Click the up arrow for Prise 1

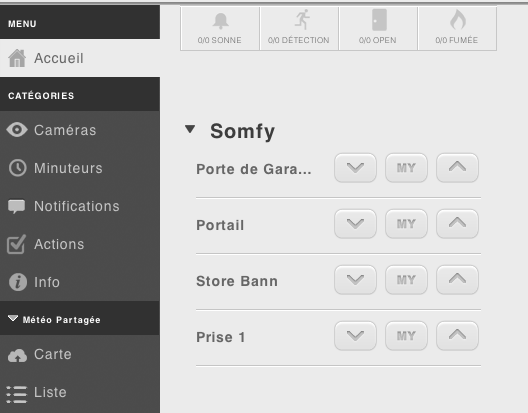457,336
